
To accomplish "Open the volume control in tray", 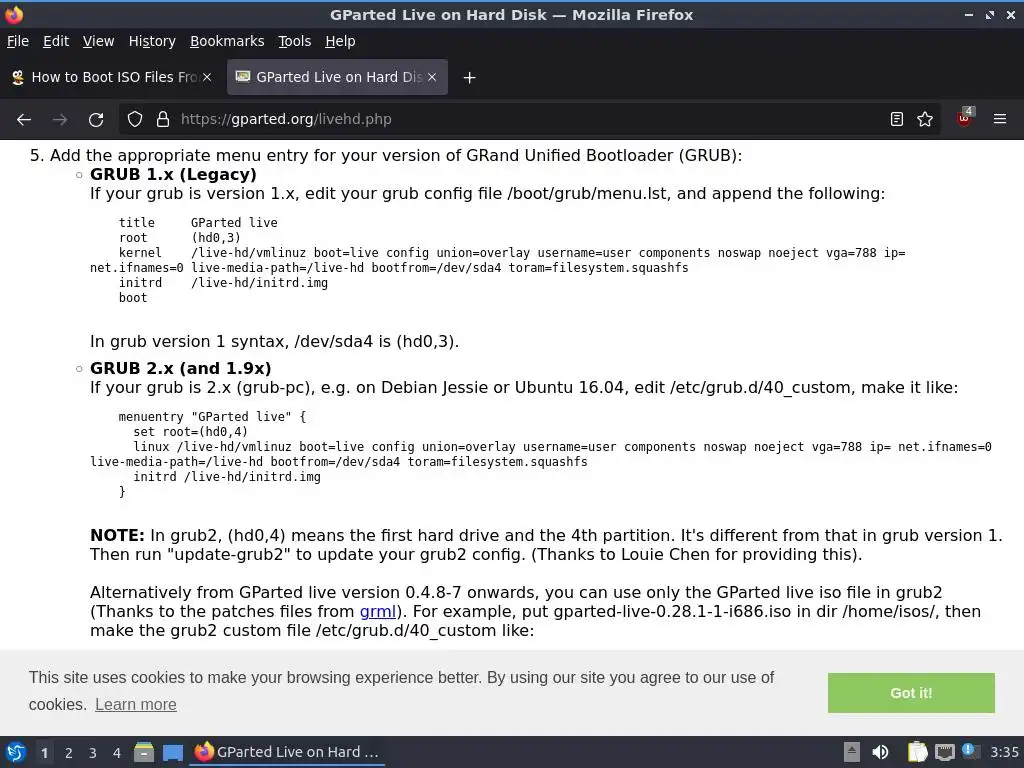I will (x=880, y=752).
